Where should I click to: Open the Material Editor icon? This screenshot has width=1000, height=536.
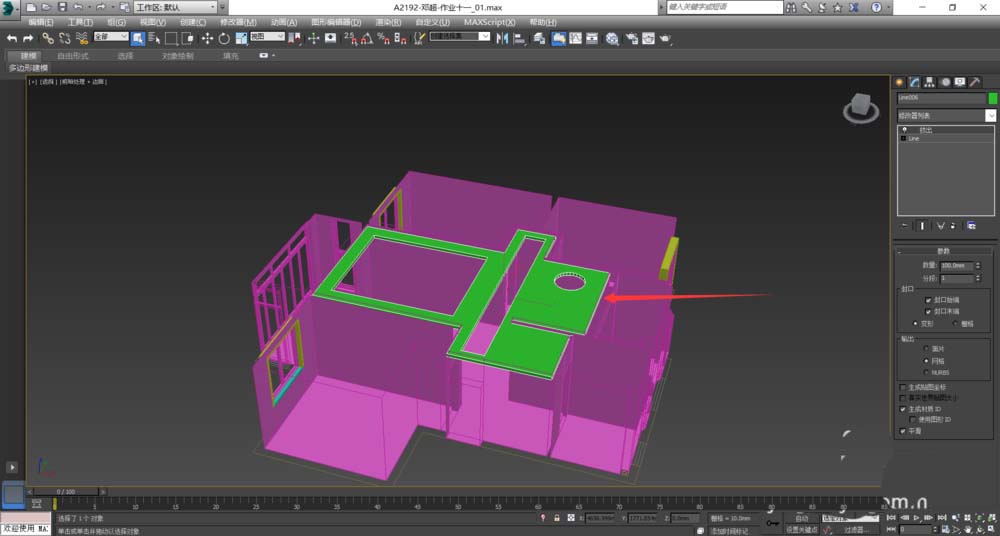pyautogui.click(x=612, y=39)
